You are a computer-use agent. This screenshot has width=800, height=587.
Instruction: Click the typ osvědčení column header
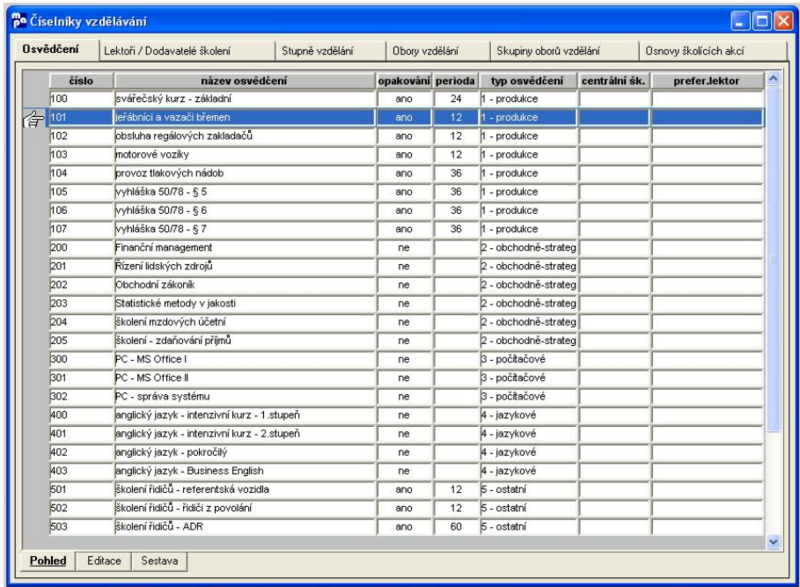tap(528, 81)
